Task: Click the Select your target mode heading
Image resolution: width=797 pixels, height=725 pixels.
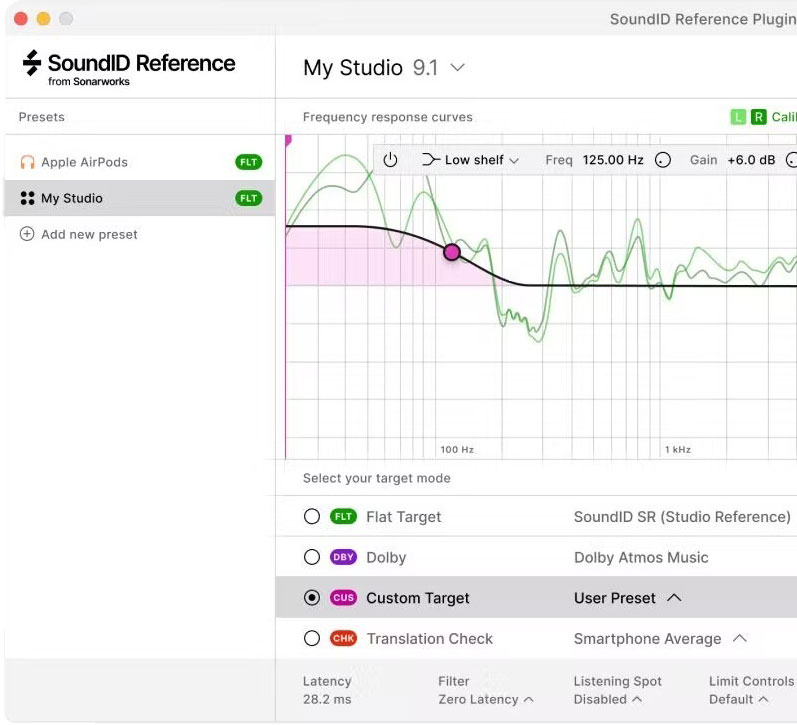Action: click(377, 478)
